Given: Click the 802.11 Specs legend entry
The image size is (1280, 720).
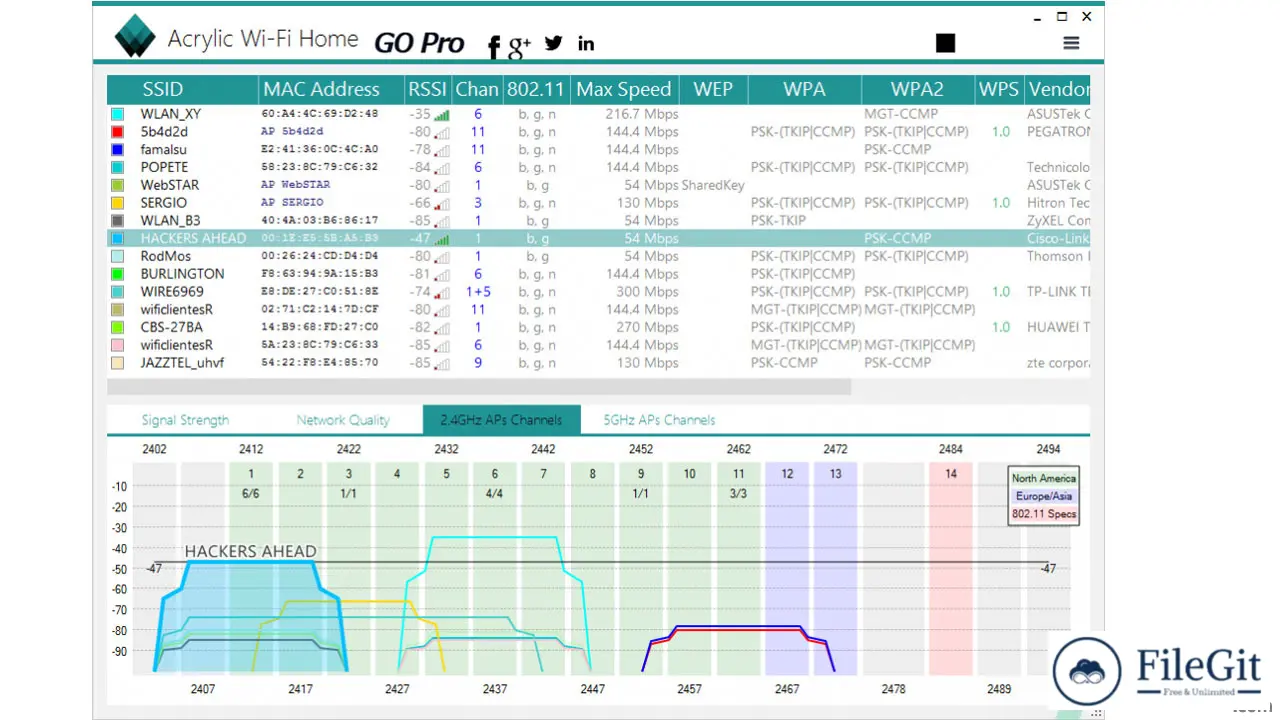Looking at the screenshot, I should click(1043, 514).
